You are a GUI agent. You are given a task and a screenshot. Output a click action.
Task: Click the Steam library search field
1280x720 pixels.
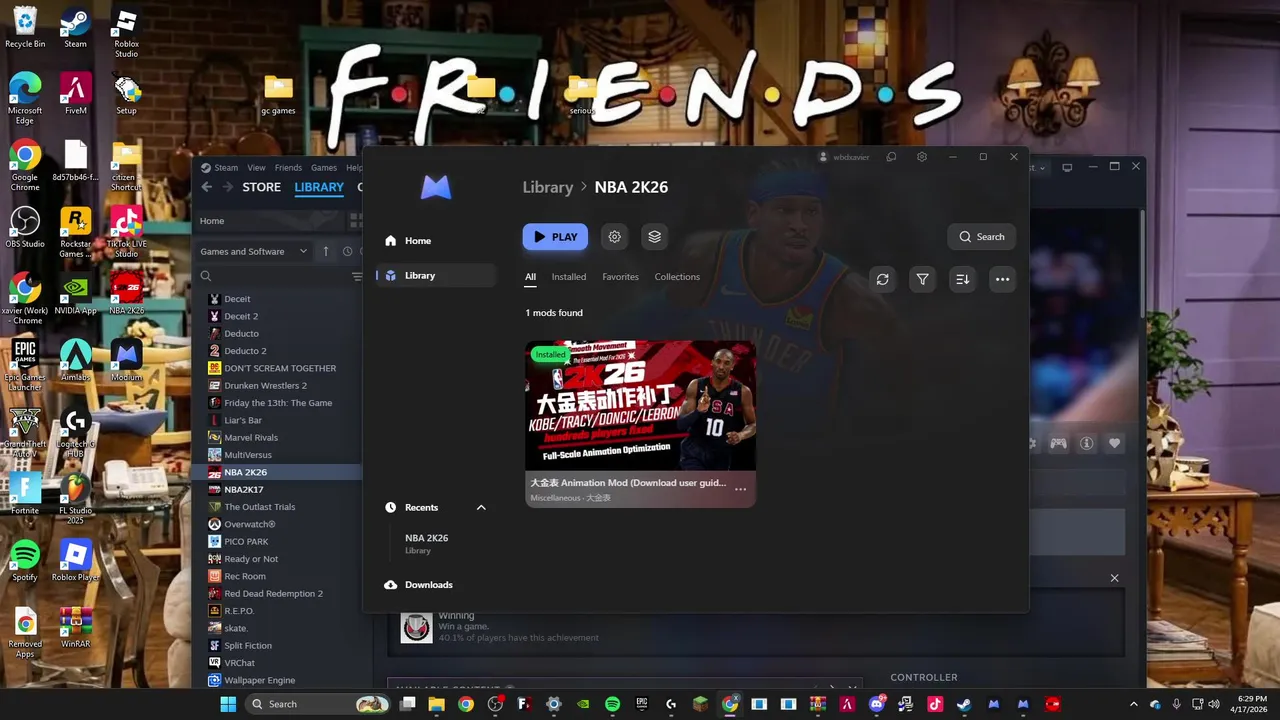point(275,277)
